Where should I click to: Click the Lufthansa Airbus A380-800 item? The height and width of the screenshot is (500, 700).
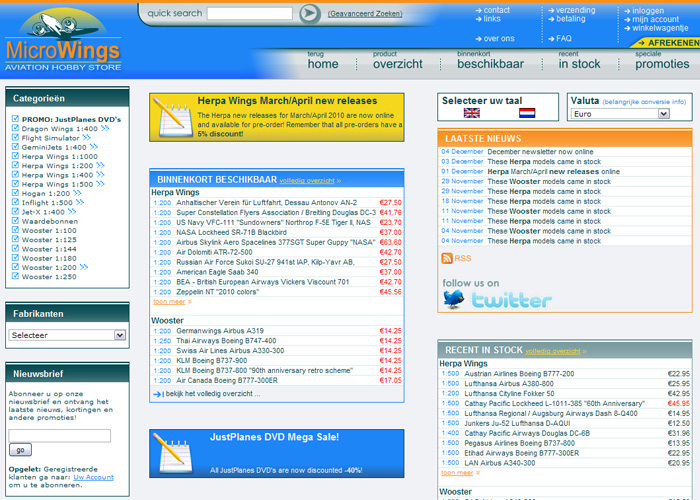point(509,383)
